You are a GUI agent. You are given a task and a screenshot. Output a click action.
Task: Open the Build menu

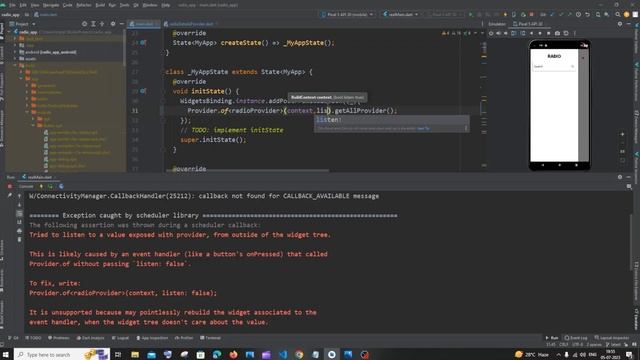100,5
